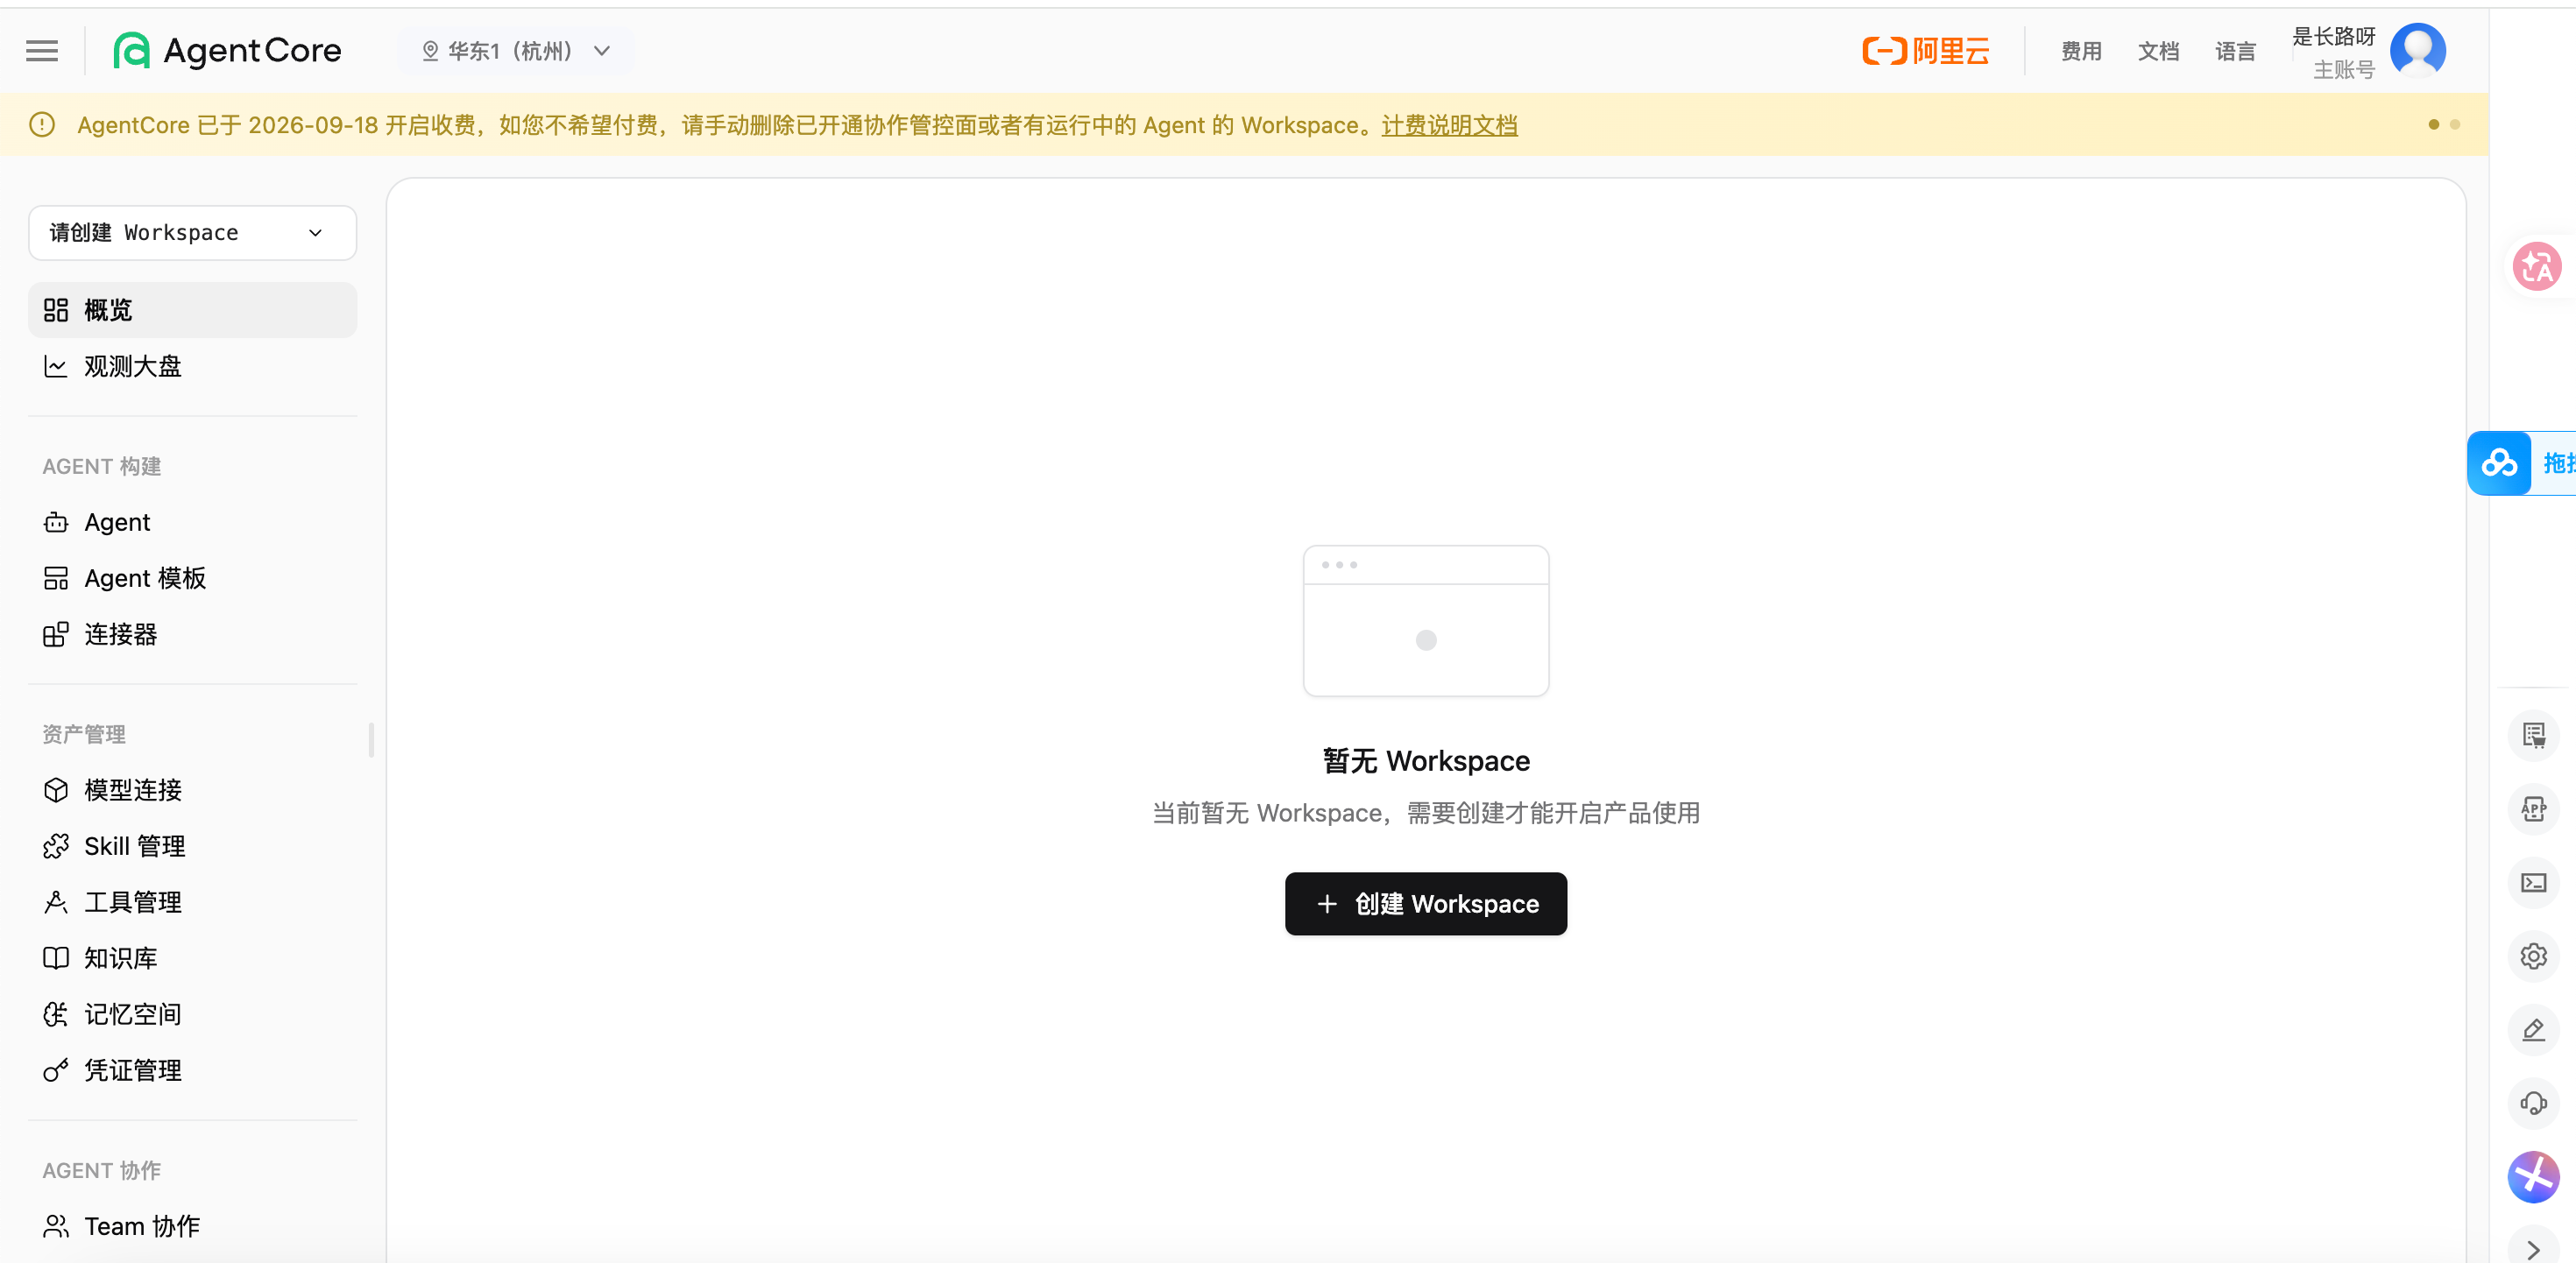Viewport: 2576px width, 1263px height.
Task: Open the hamburger navigation menu
Action: point(42,51)
